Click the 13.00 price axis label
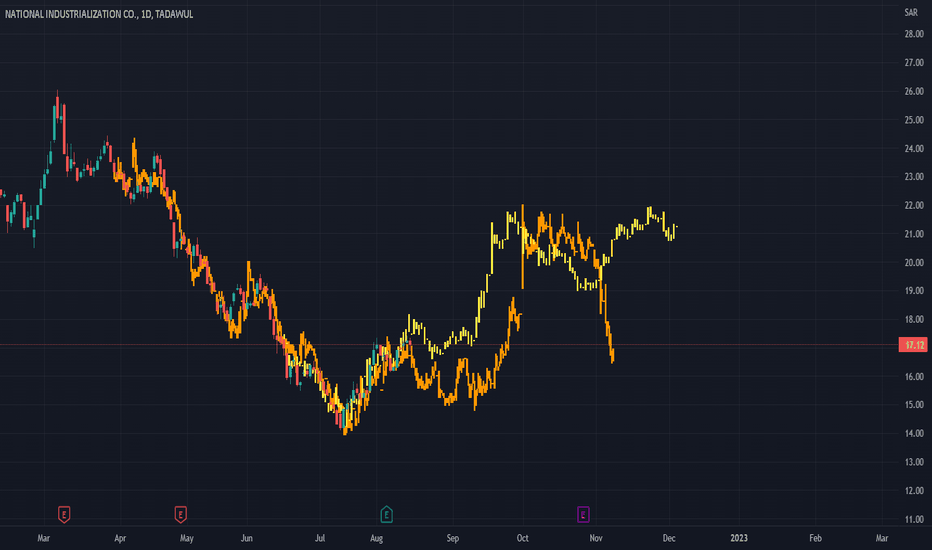This screenshot has height=550, width=932. point(914,462)
